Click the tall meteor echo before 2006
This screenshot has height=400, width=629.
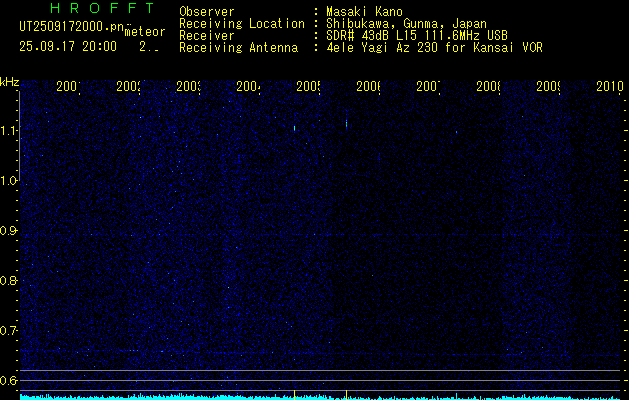(x=347, y=124)
